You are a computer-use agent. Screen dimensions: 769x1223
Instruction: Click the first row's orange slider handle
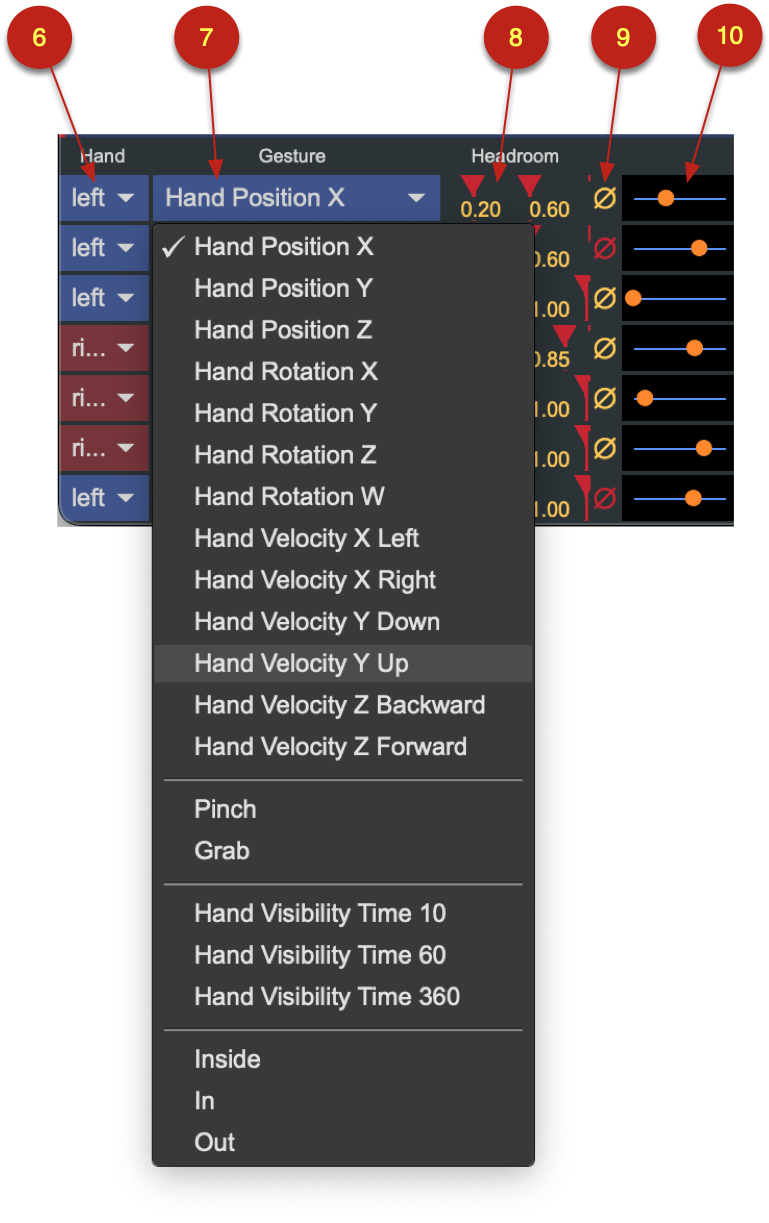pyautogui.click(x=665, y=198)
